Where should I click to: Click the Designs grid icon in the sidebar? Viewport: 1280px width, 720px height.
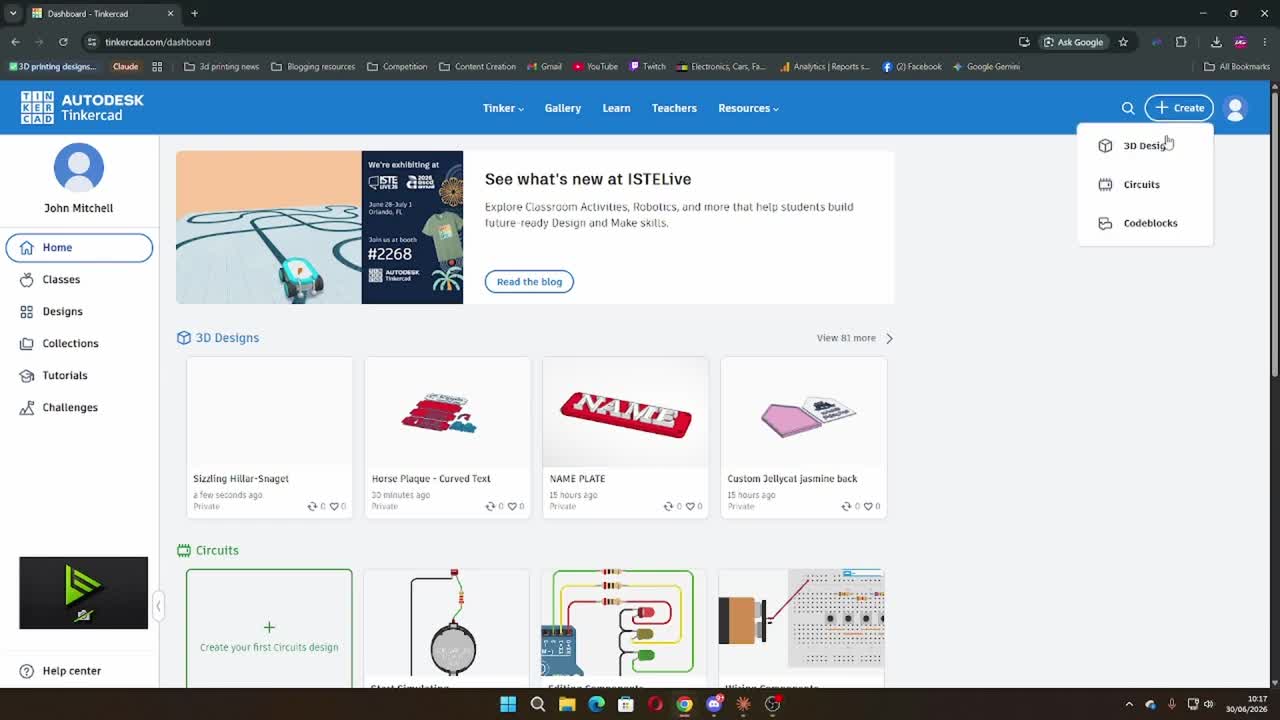click(x=26, y=312)
